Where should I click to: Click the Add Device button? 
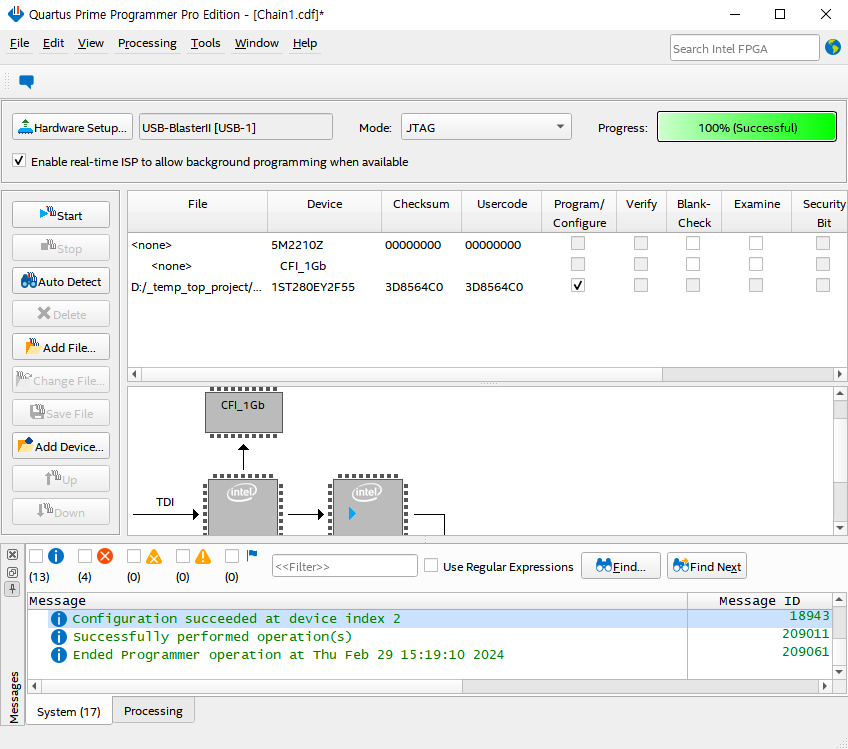pyautogui.click(x=61, y=446)
